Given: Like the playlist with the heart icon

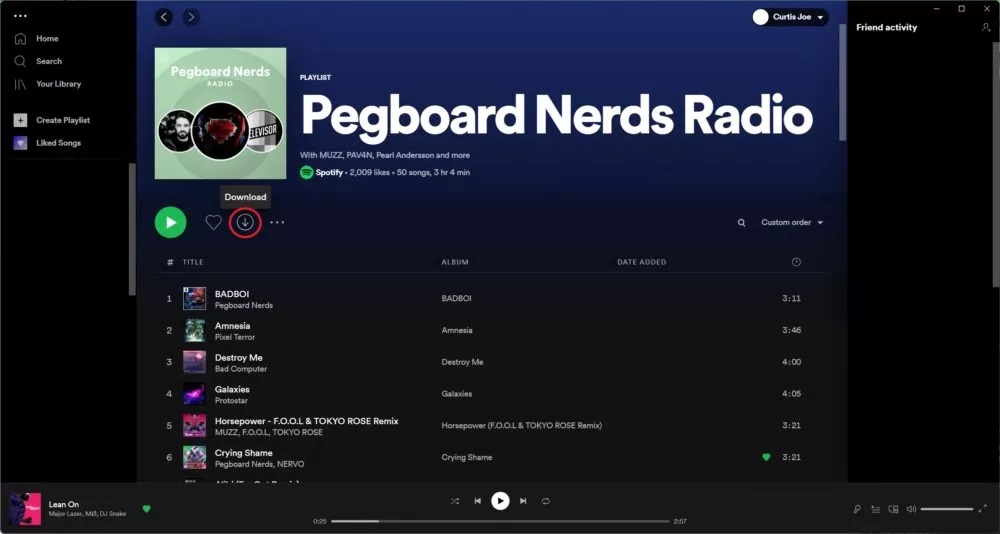Looking at the screenshot, I should click(x=213, y=222).
